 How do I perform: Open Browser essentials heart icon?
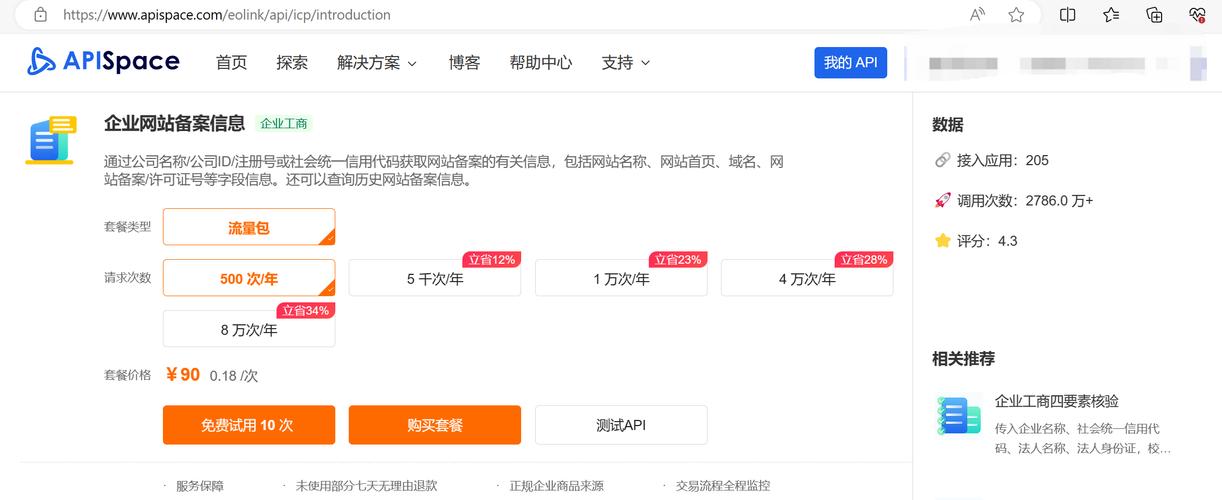(1197, 15)
